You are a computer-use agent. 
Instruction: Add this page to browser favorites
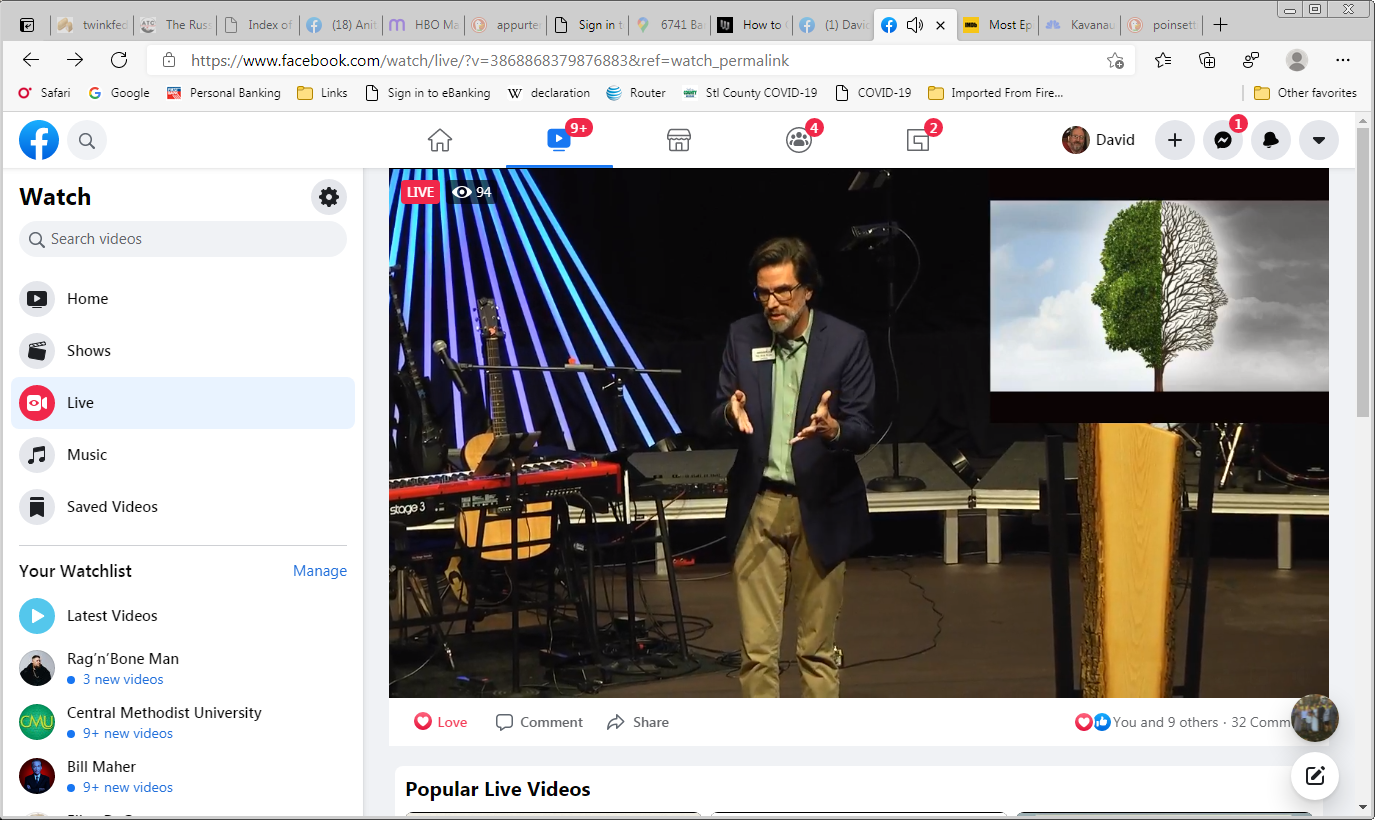tap(1115, 60)
